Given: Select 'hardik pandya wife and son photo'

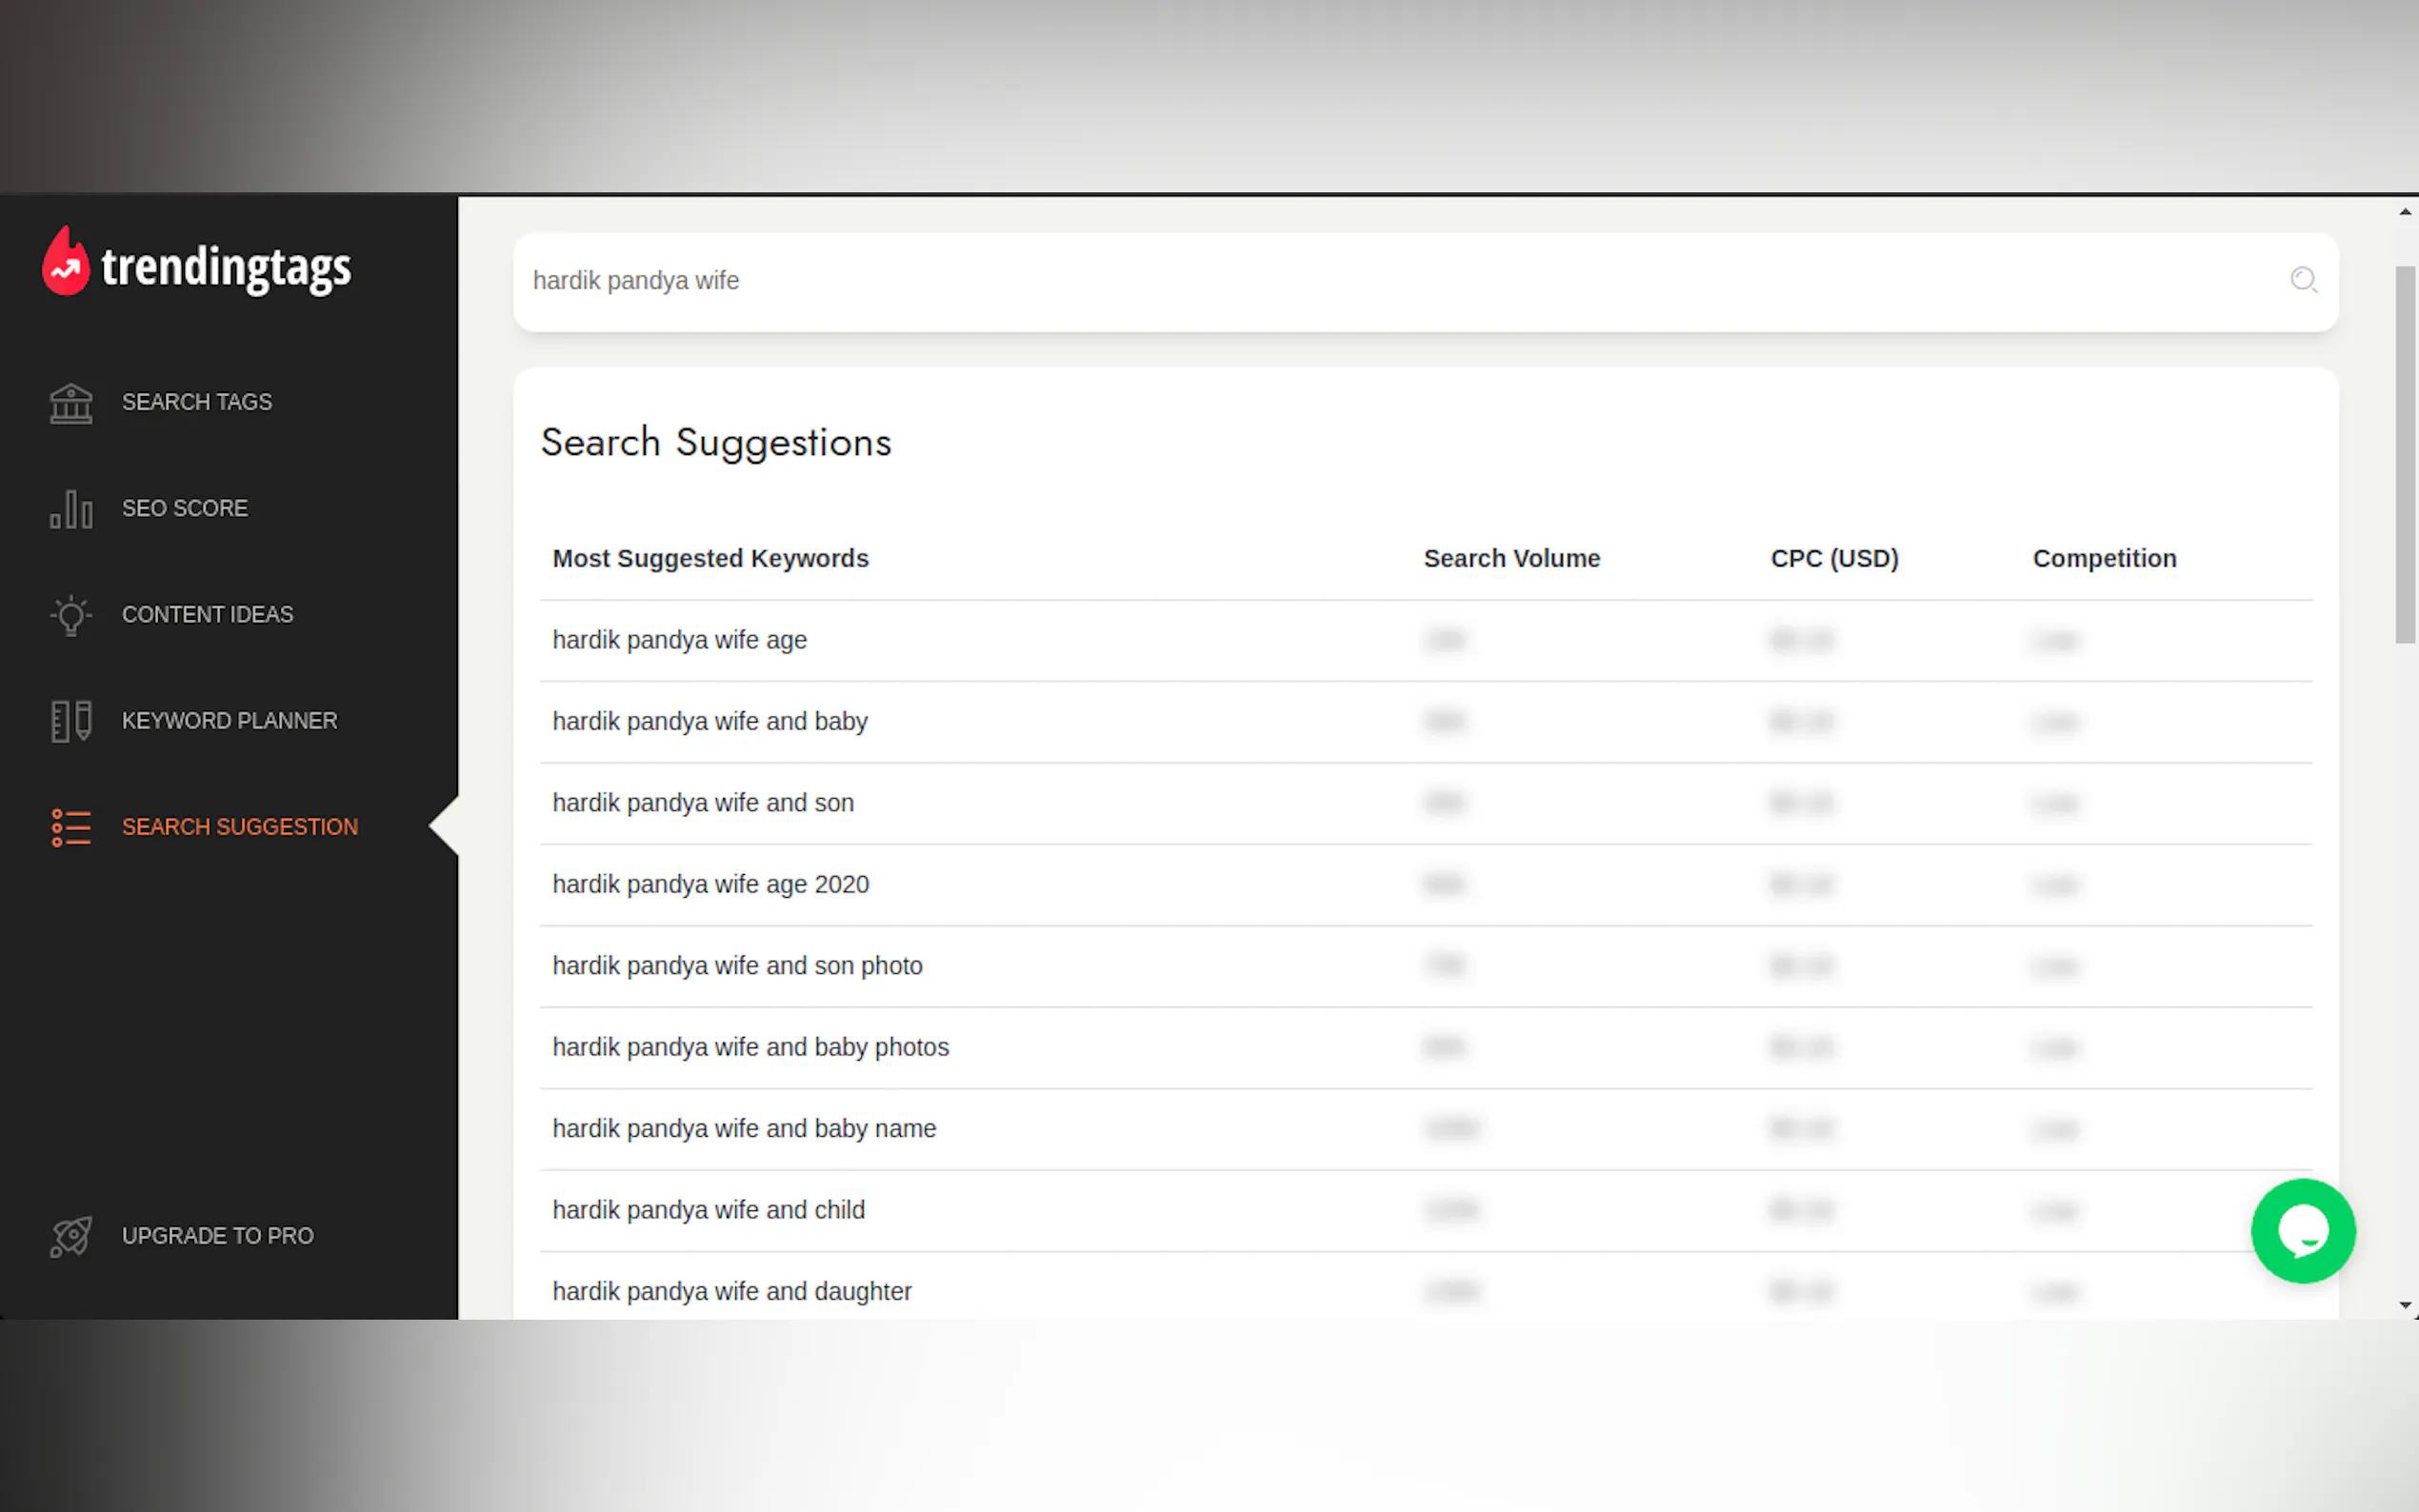Looking at the screenshot, I should tap(737, 966).
